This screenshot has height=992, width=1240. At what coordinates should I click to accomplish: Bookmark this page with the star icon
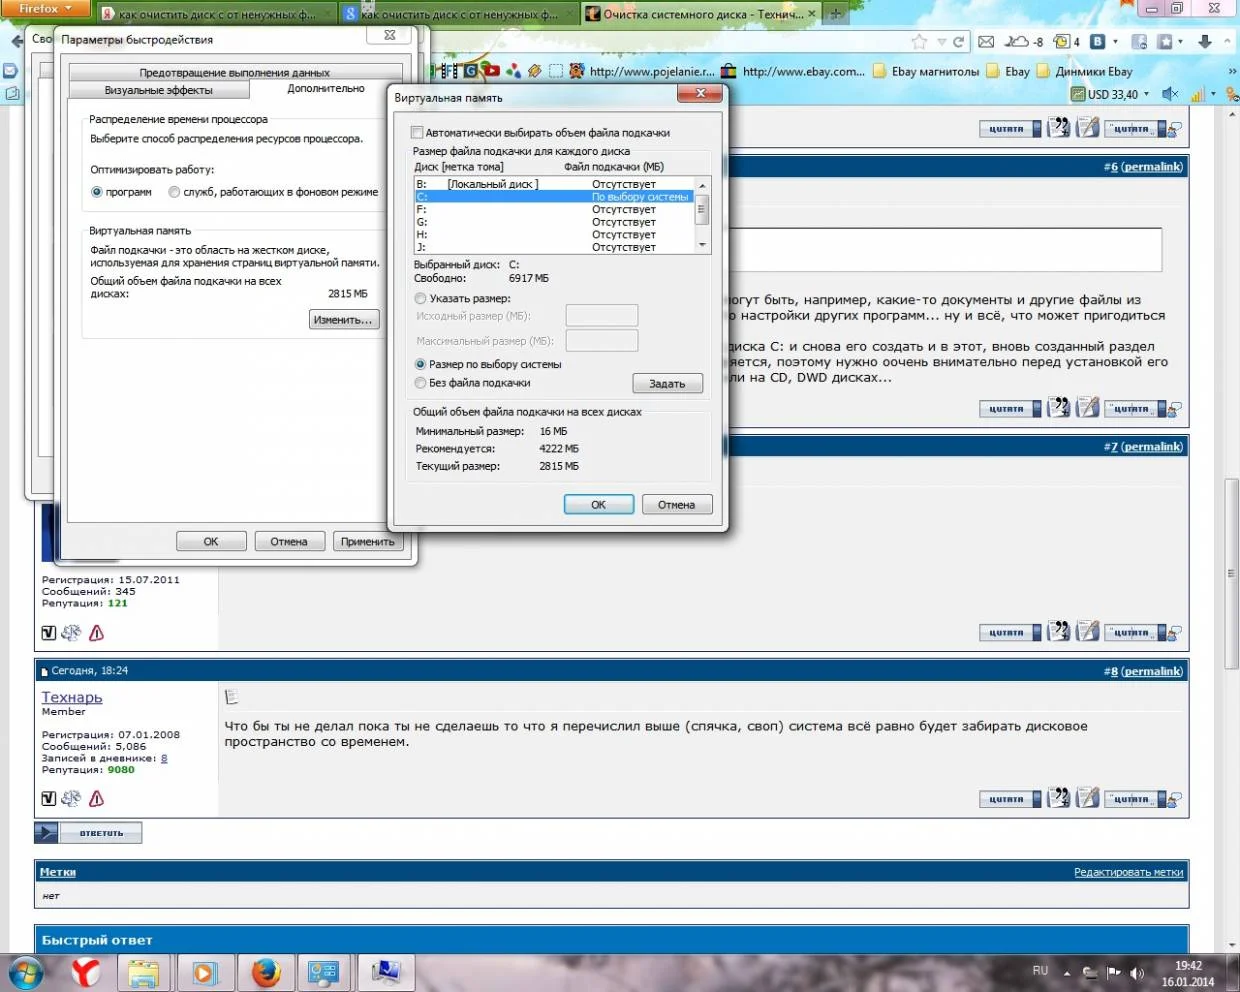click(x=919, y=42)
